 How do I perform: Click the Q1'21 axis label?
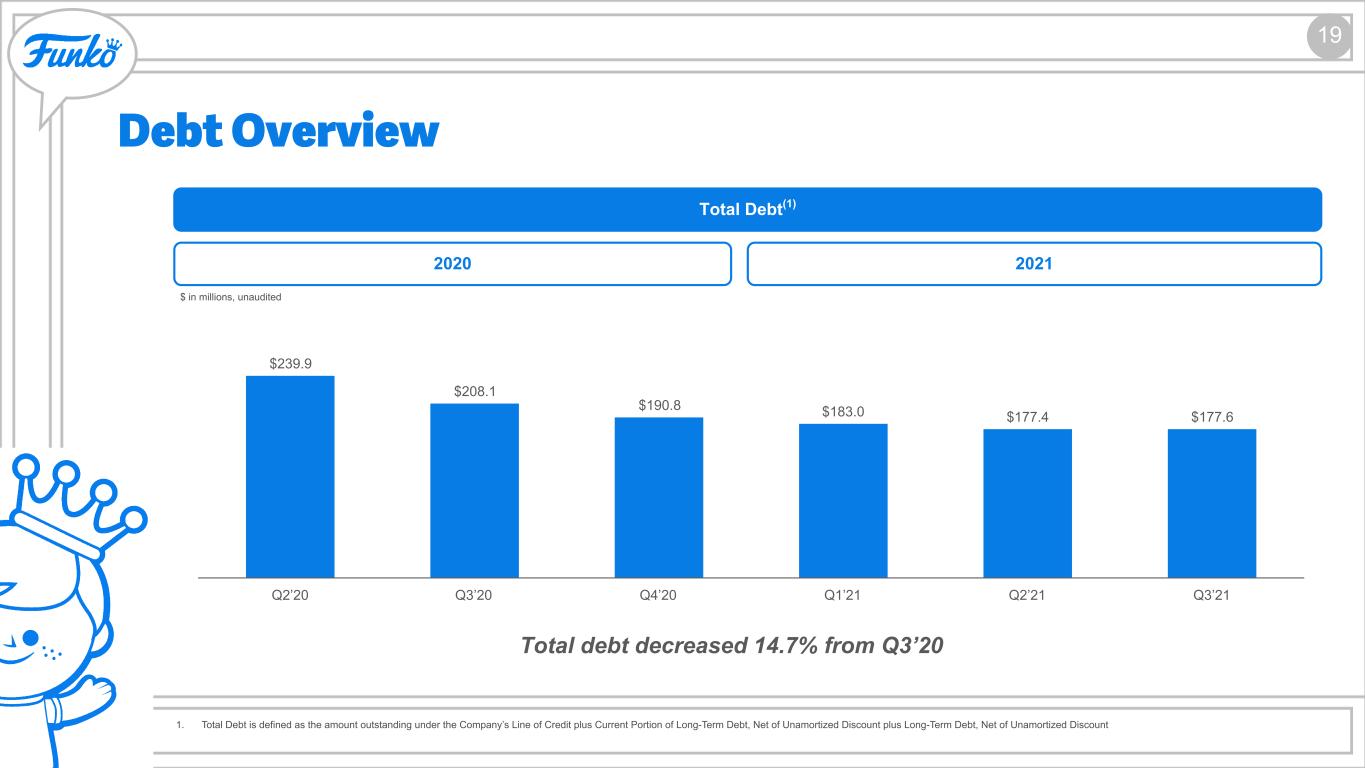pyautogui.click(x=843, y=595)
